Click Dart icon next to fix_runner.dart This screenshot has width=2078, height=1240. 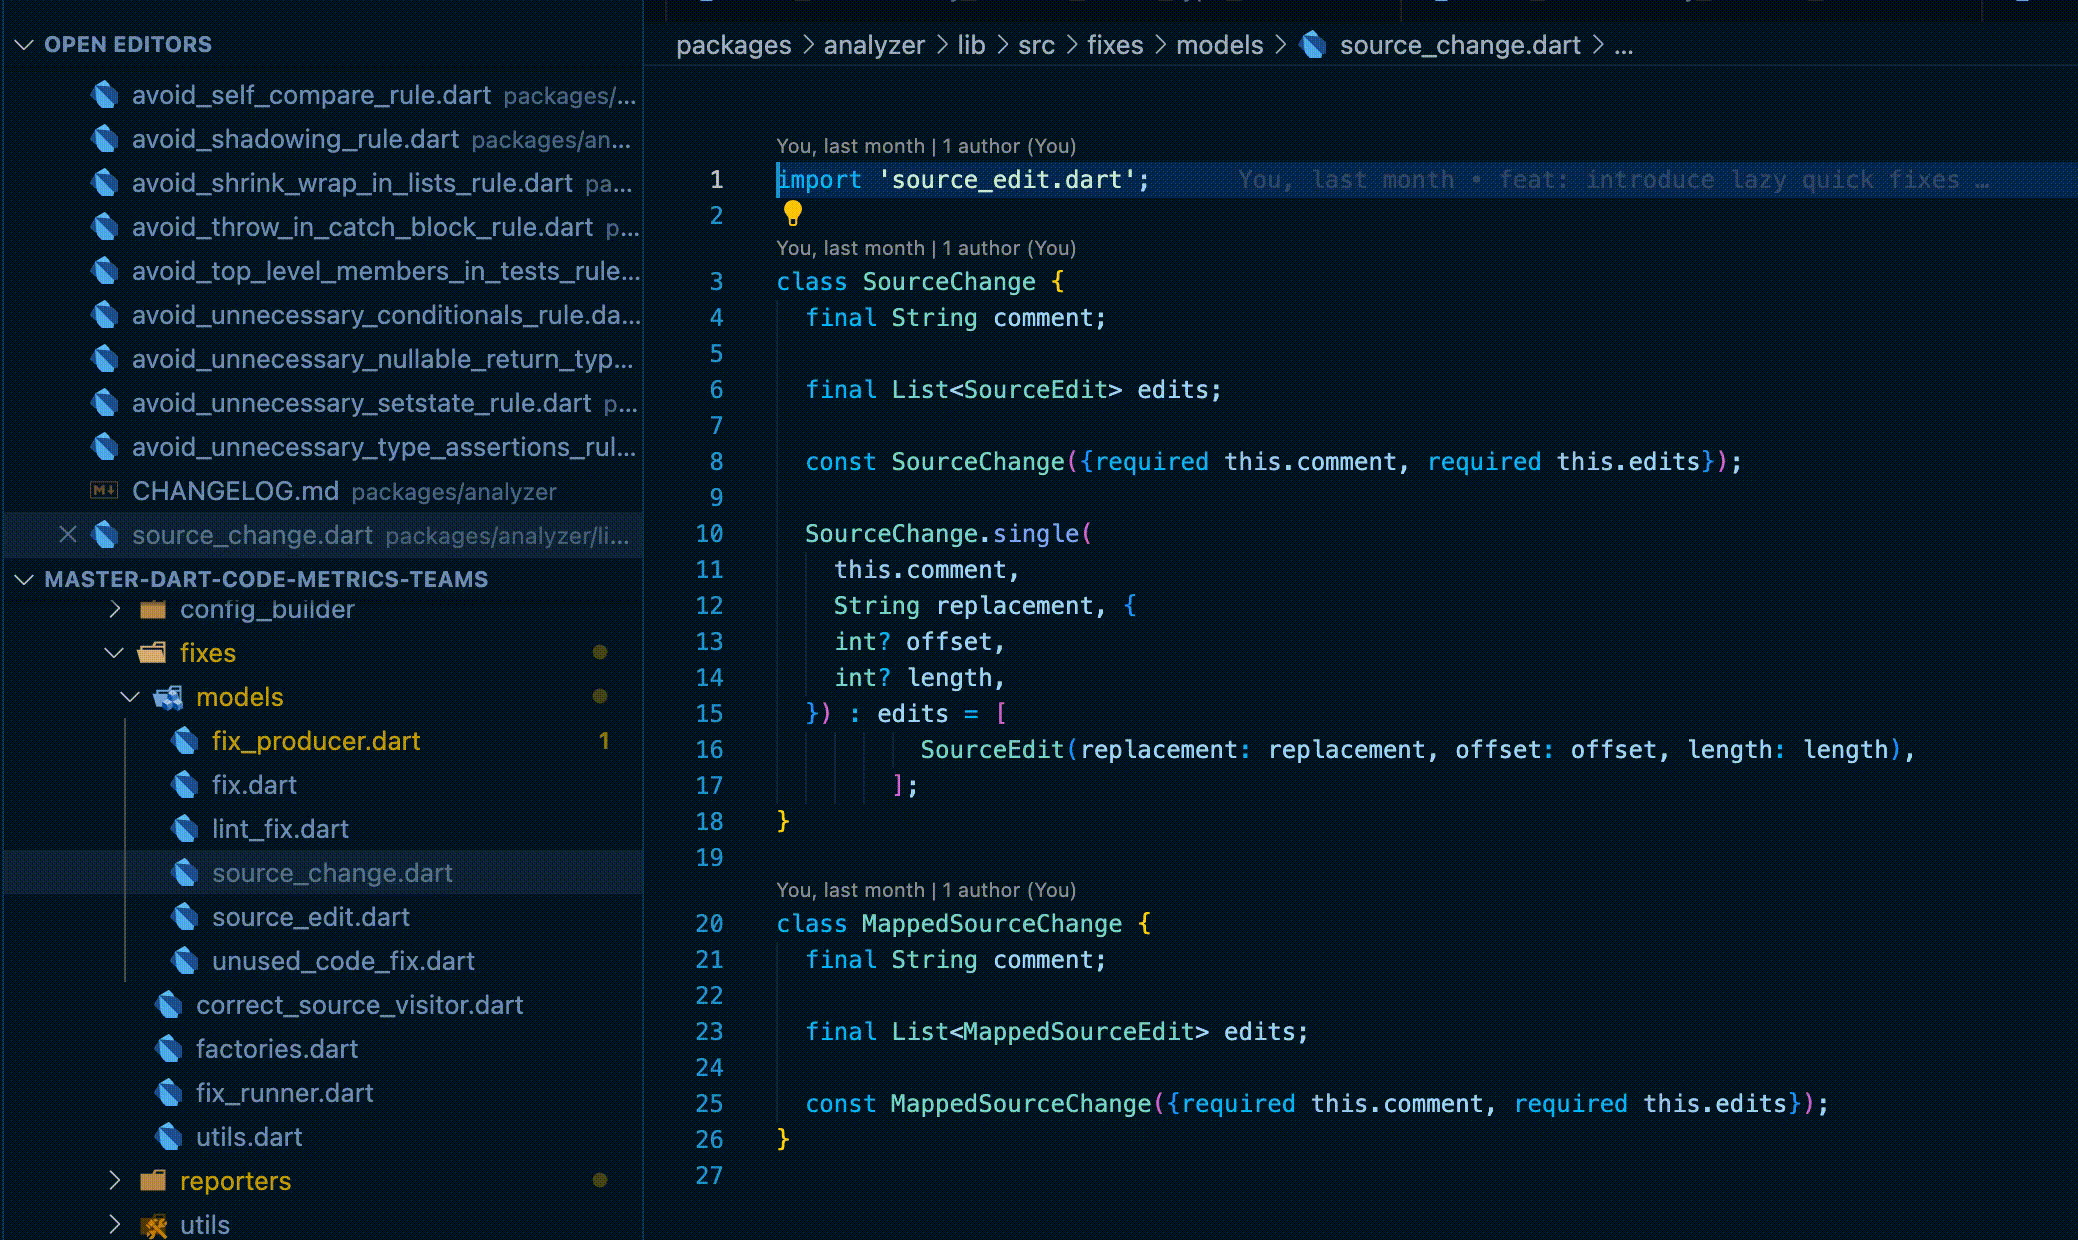coord(169,1093)
